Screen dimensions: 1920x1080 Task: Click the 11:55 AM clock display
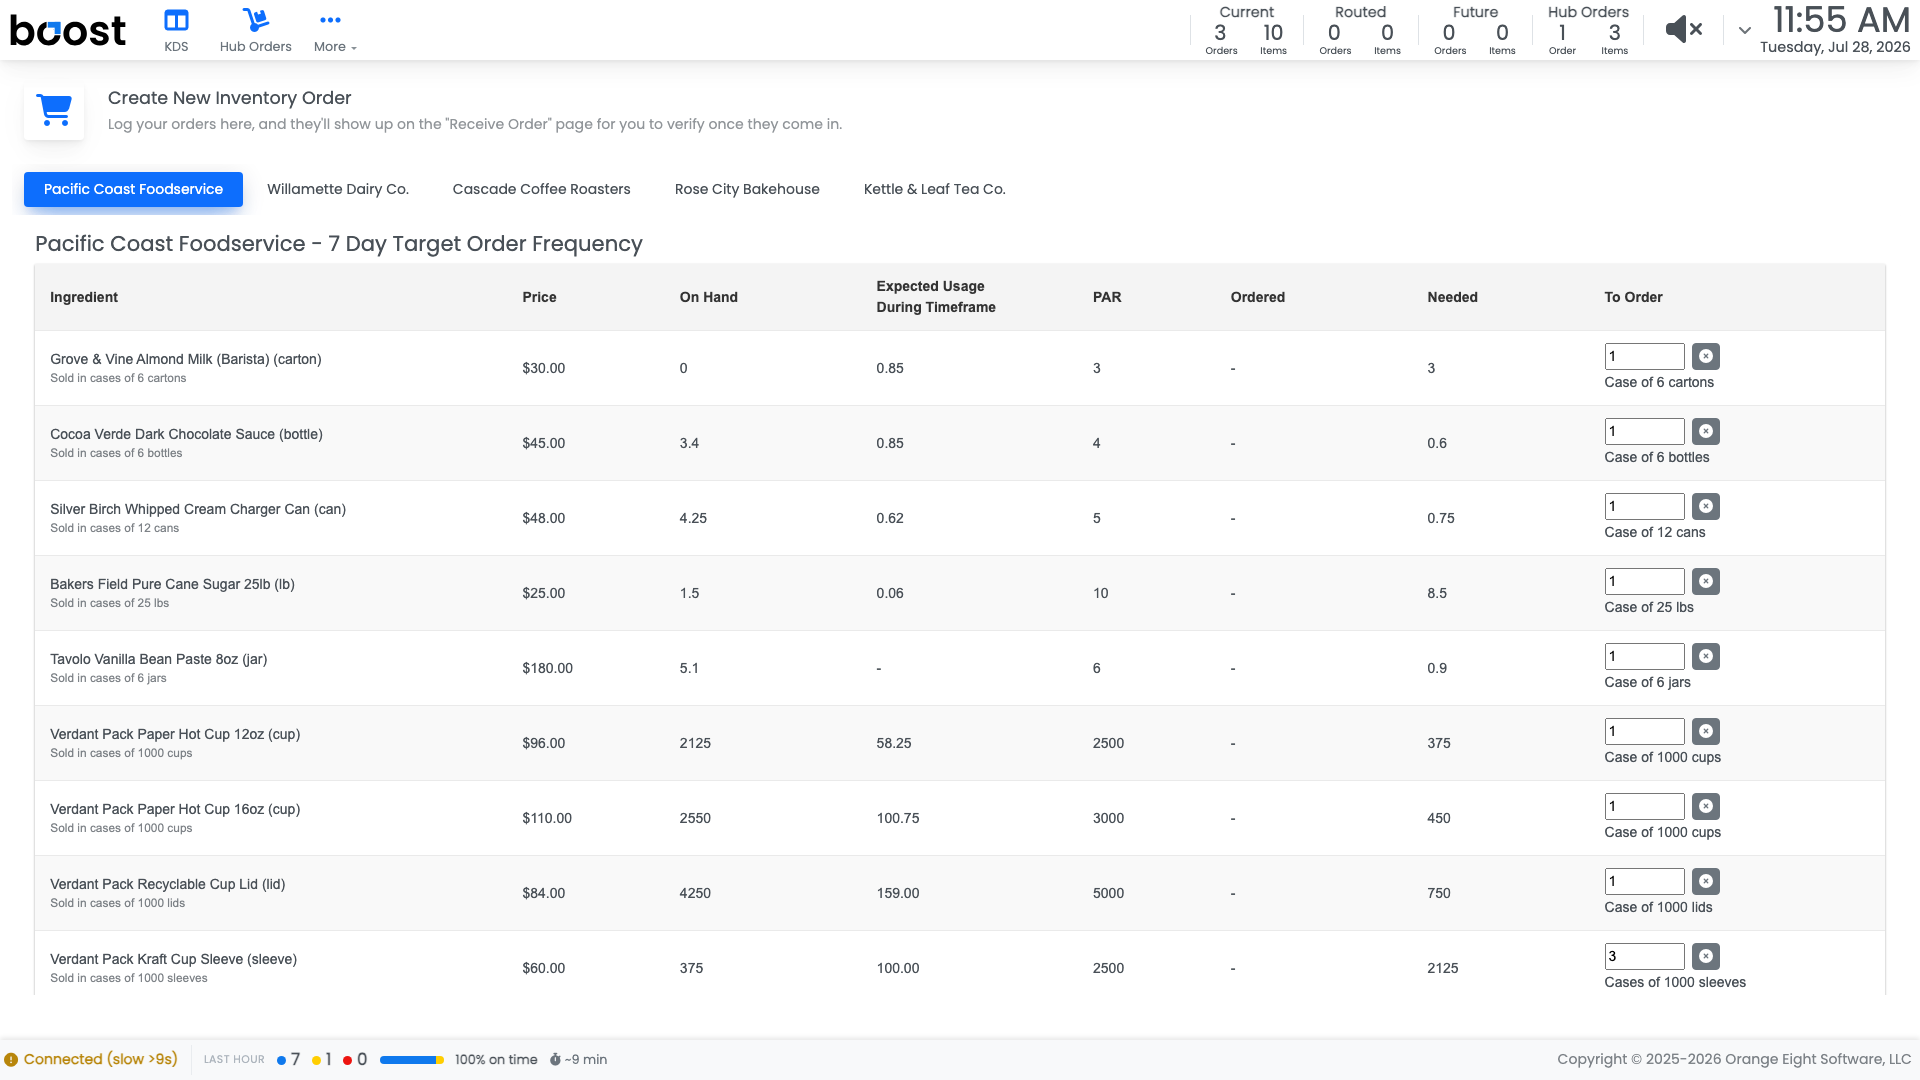pos(1840,20)
